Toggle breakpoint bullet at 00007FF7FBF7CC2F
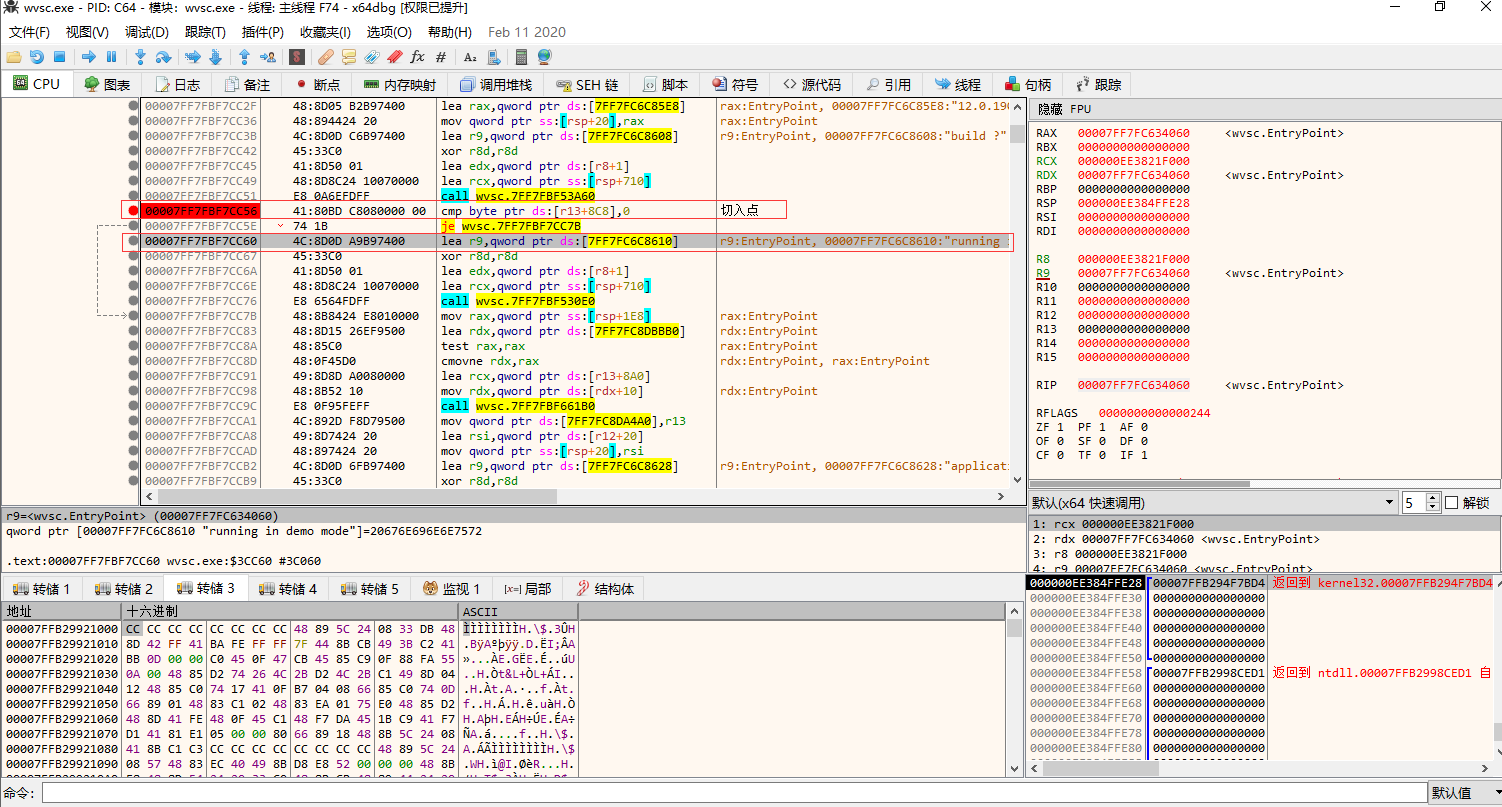The image size is (1502, 807). click(133, 106)
